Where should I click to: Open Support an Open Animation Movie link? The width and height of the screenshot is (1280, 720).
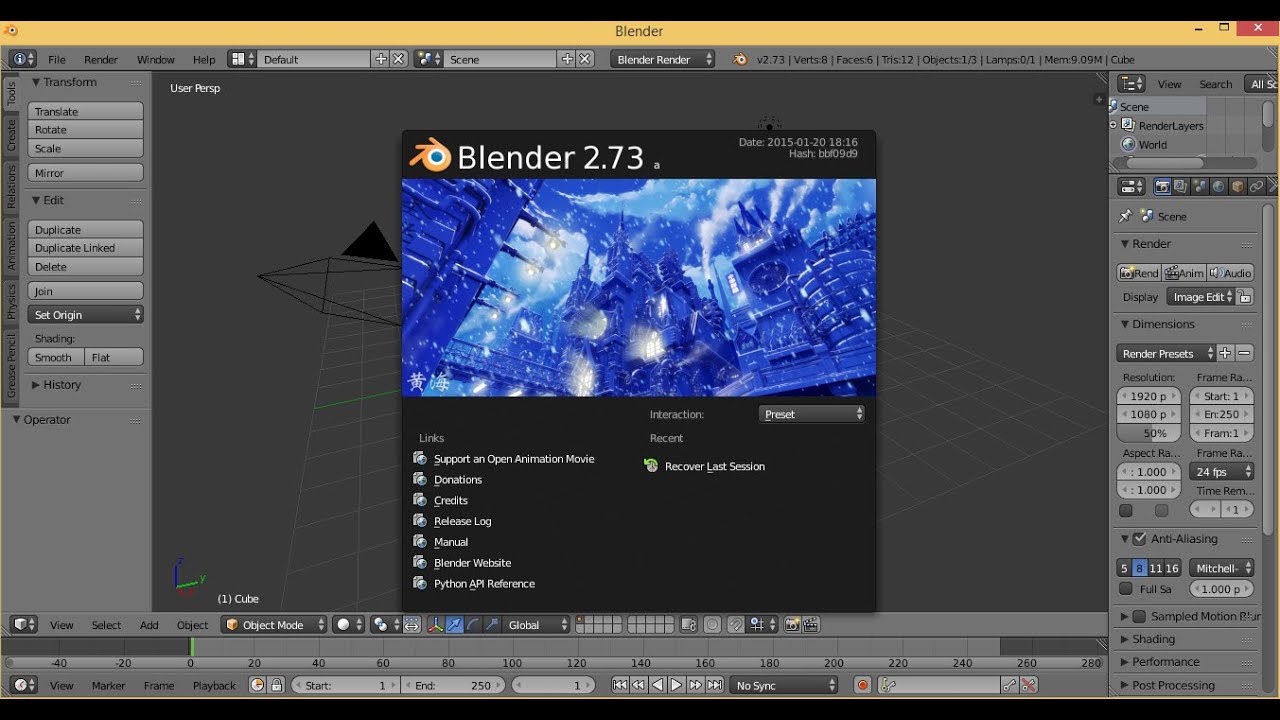514,459
